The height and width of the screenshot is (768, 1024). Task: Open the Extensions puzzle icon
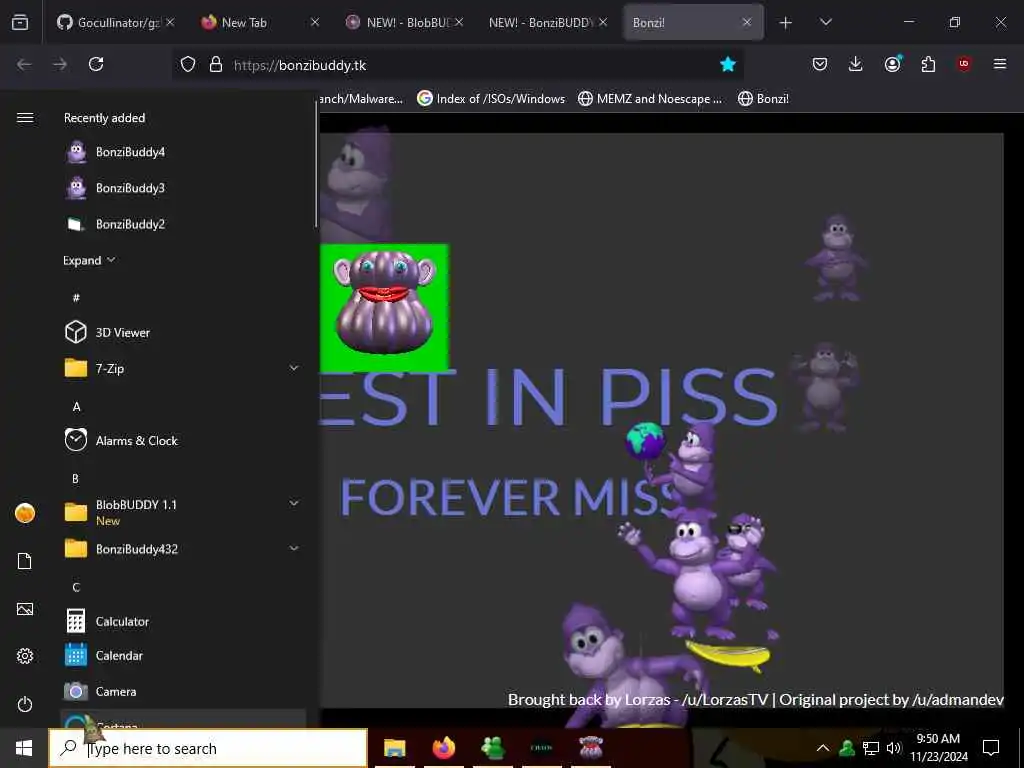click(928, 64)
